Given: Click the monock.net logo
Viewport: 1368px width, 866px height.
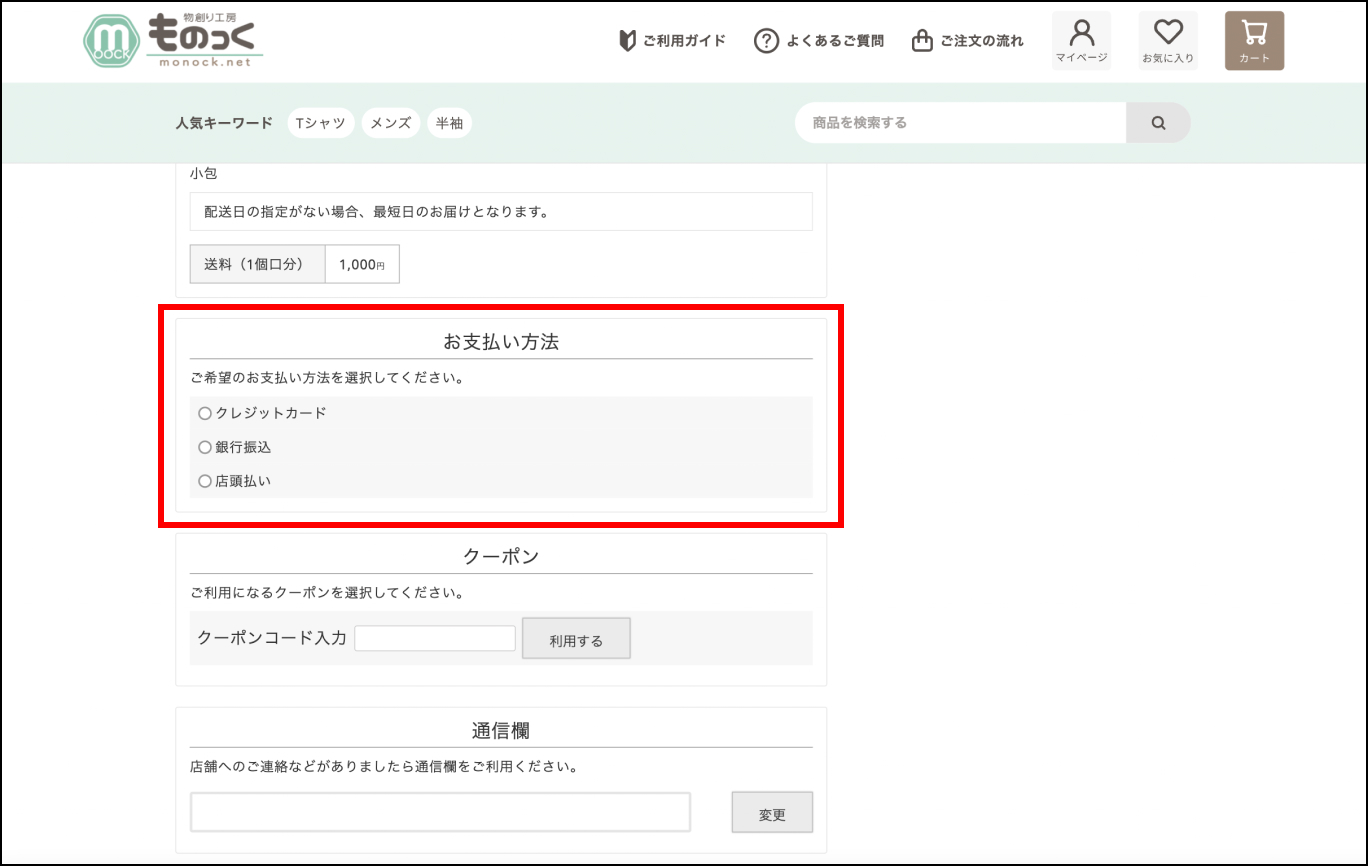Looking at the screenshot, I should pos(173,41).
